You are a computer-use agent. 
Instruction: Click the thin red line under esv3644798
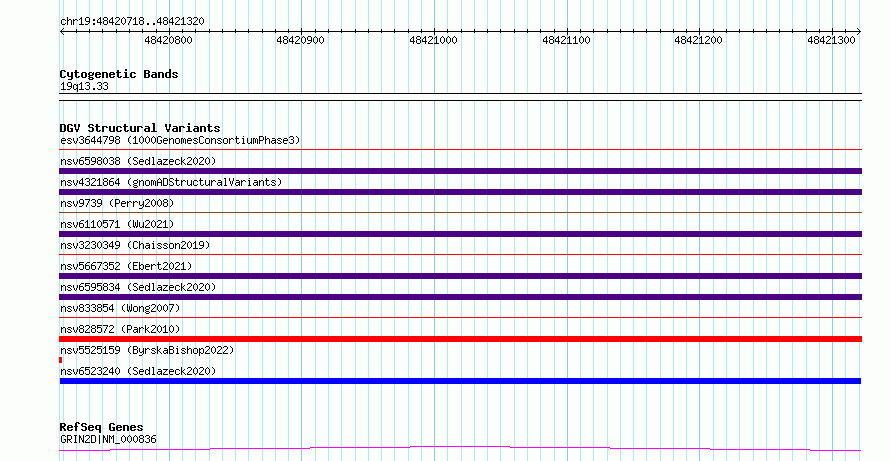click(460, 150)
